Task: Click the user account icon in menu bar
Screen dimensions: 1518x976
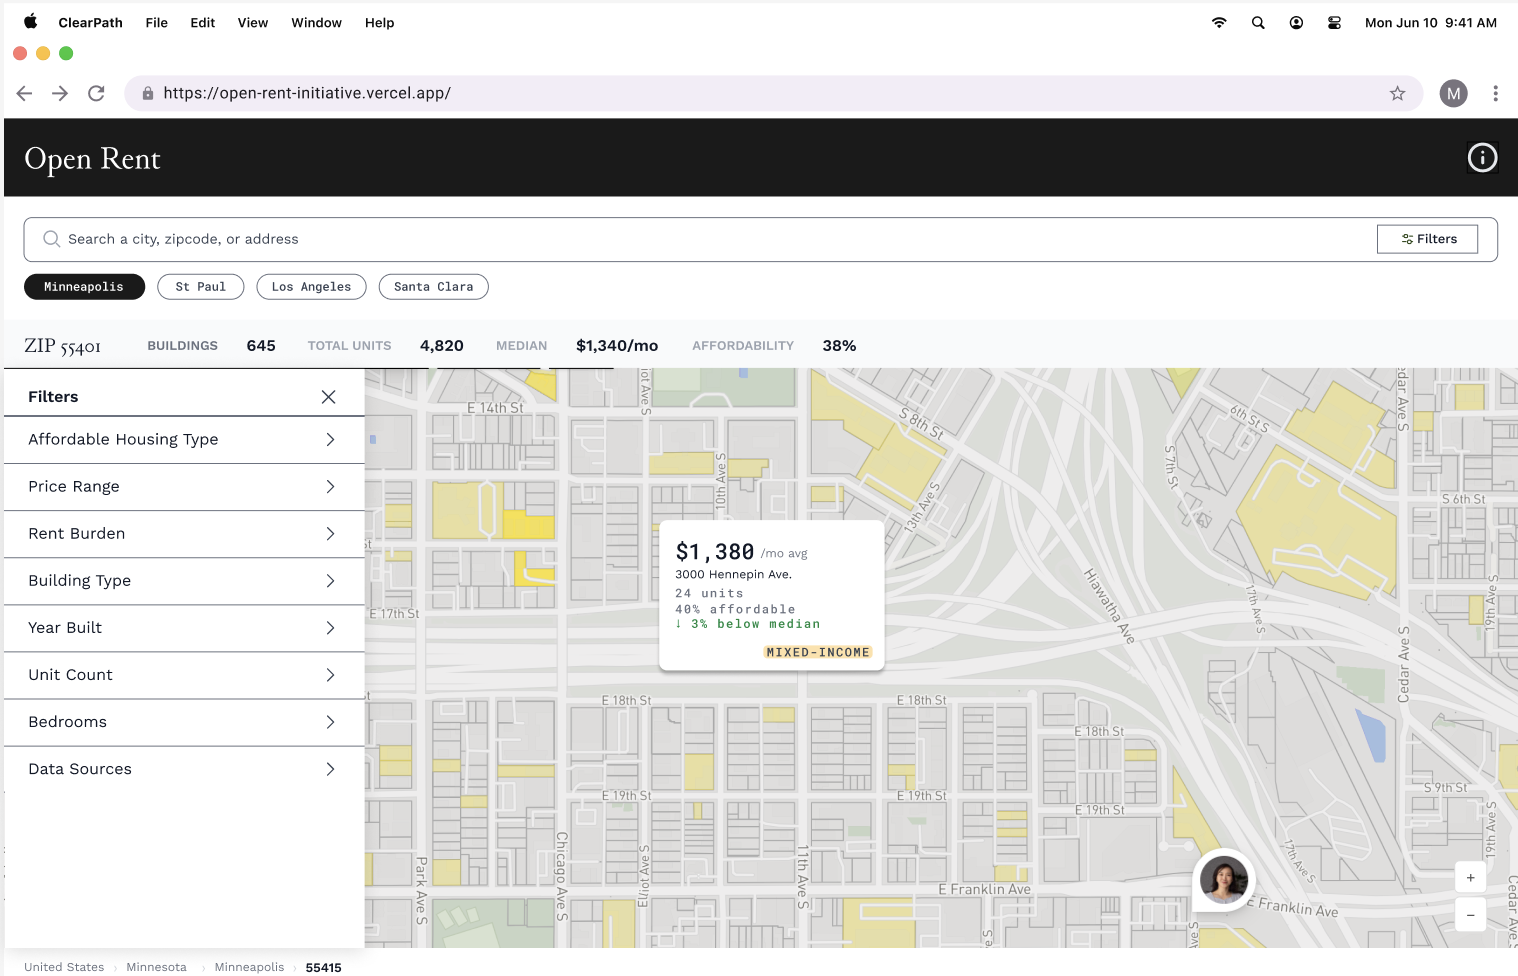Action: [x=1296, y=22]
